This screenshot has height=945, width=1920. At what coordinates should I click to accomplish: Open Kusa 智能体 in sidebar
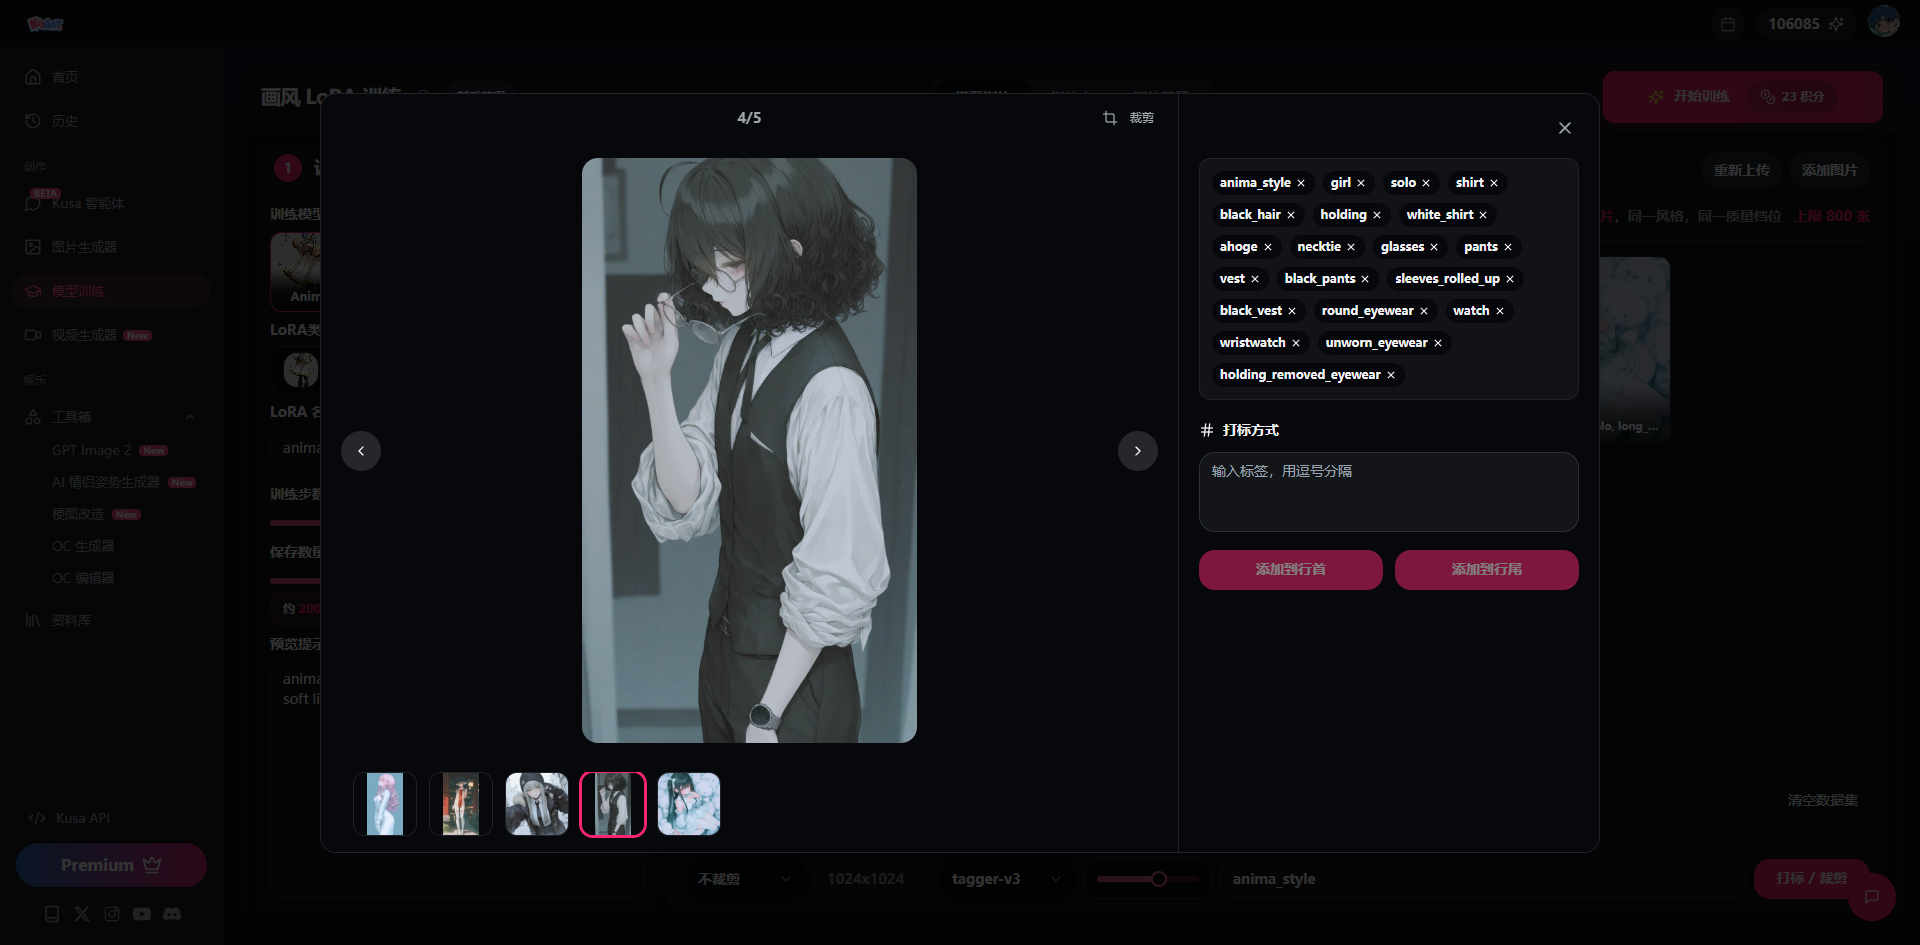point(111,203)
